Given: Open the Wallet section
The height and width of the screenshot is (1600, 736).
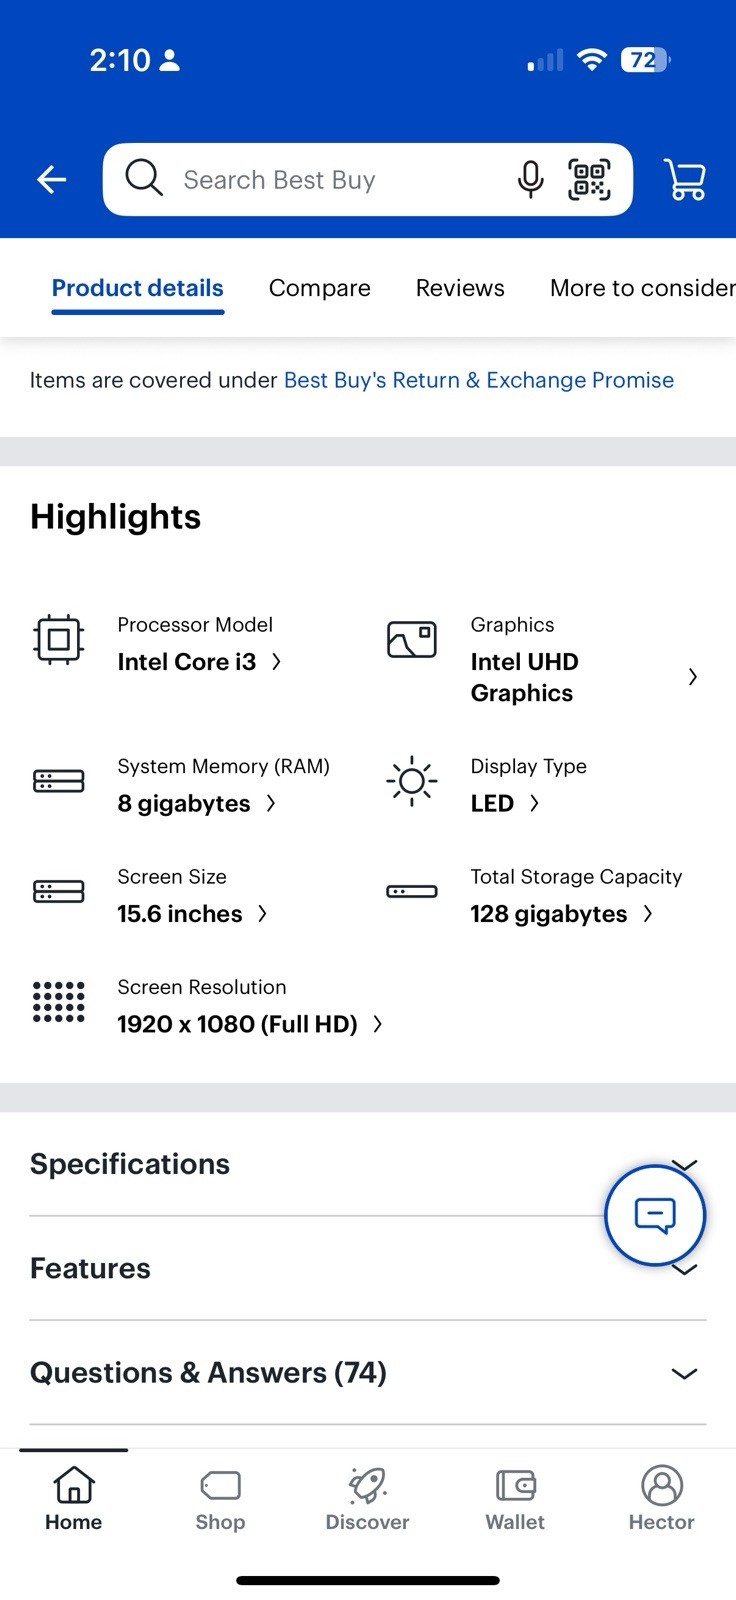Looking at the screenshot, I should click(x=515, y=1498).
